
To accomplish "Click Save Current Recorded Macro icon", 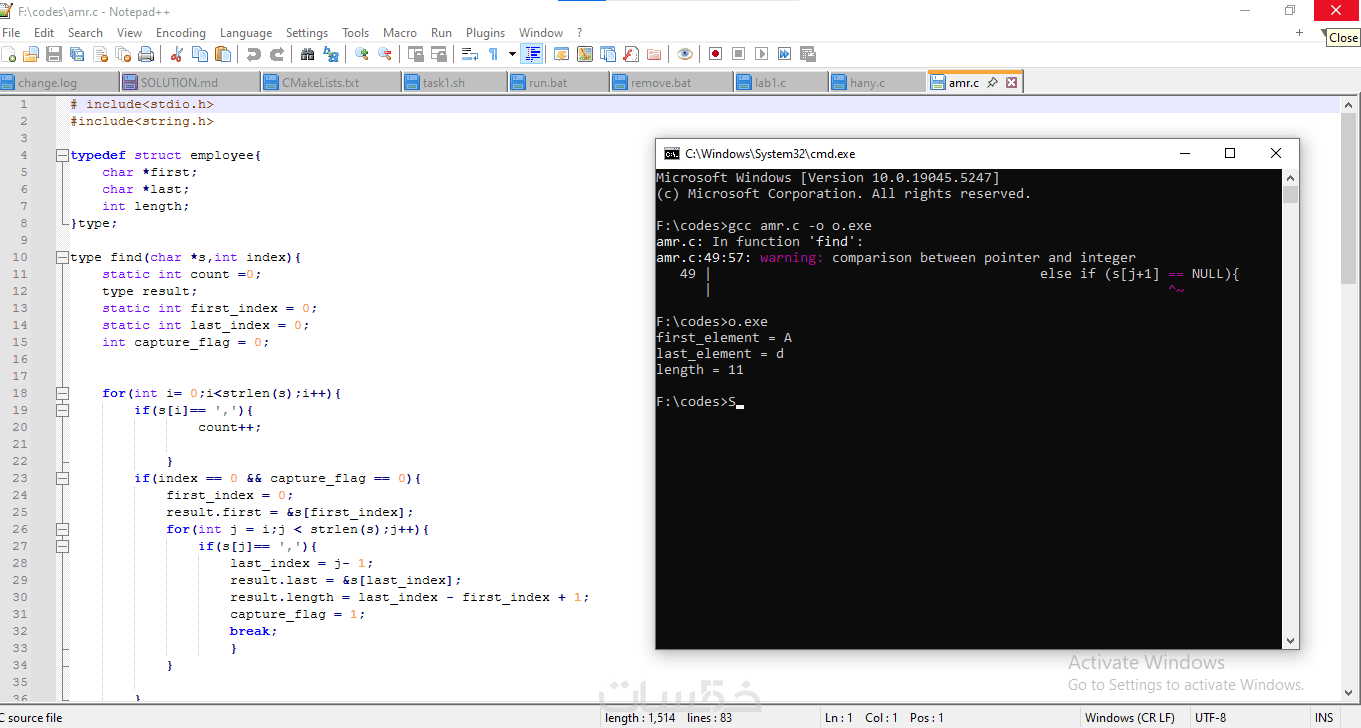I will pyautogui.click(x=807, y=54).
